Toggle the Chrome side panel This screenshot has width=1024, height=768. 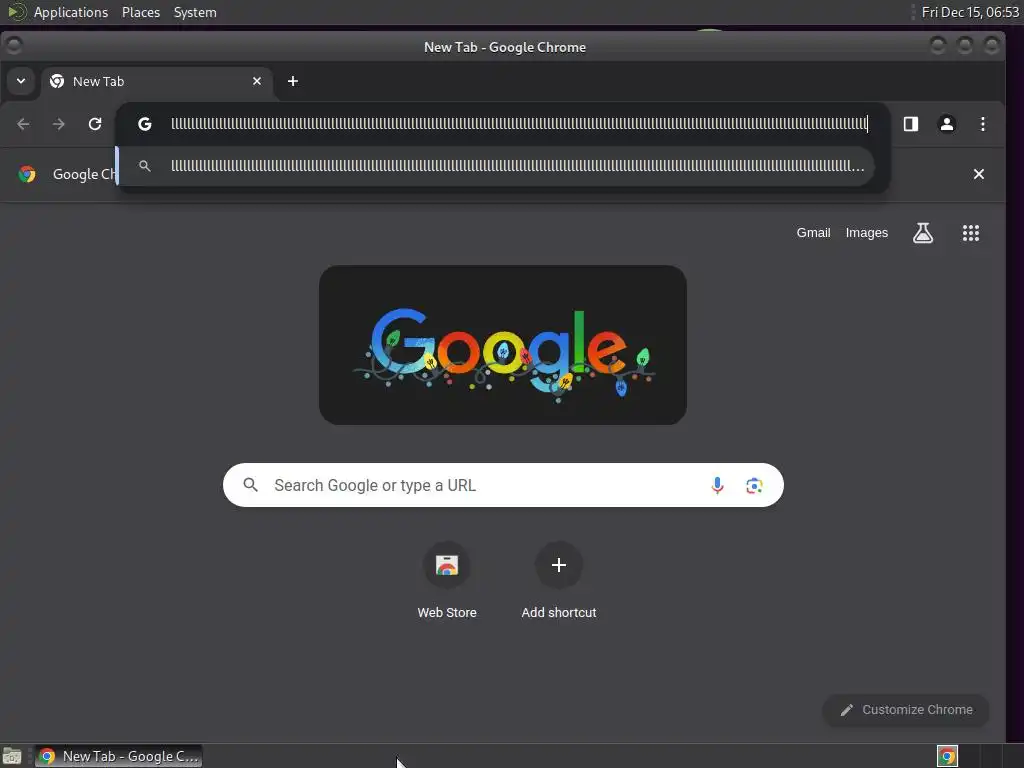pyautogui.click(x=911, y=124)
